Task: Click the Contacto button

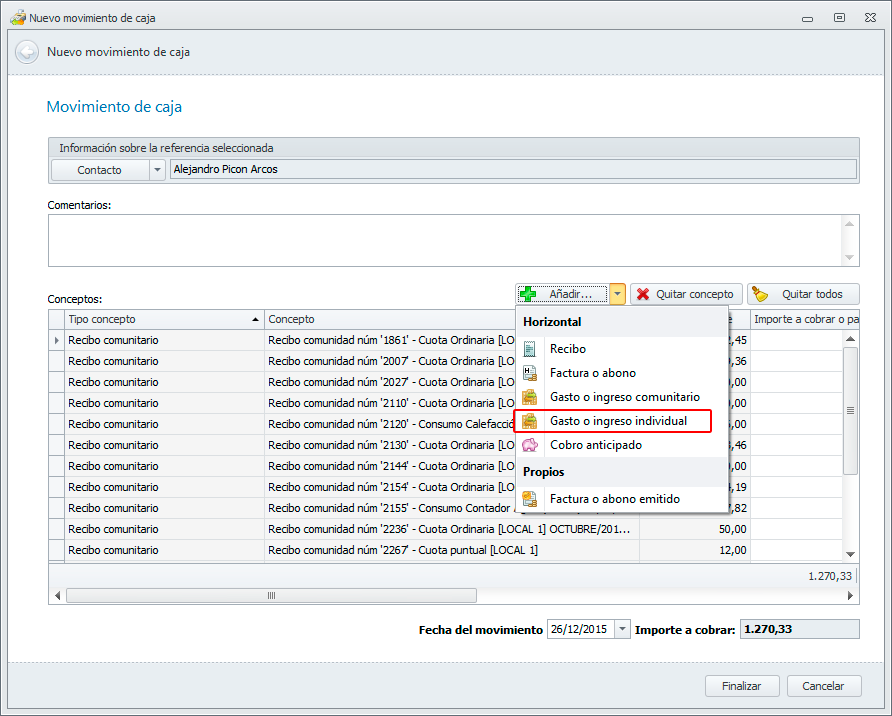Action: [x=100, y=169]
